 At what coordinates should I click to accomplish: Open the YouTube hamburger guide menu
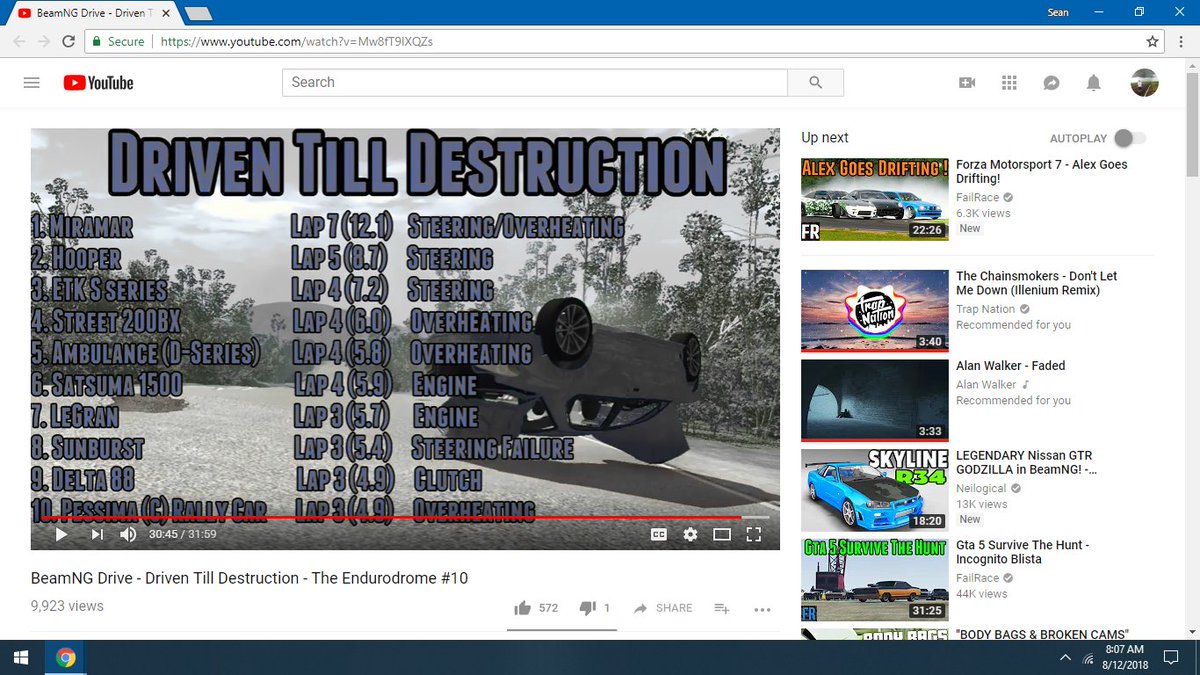[x=31, y=83]
